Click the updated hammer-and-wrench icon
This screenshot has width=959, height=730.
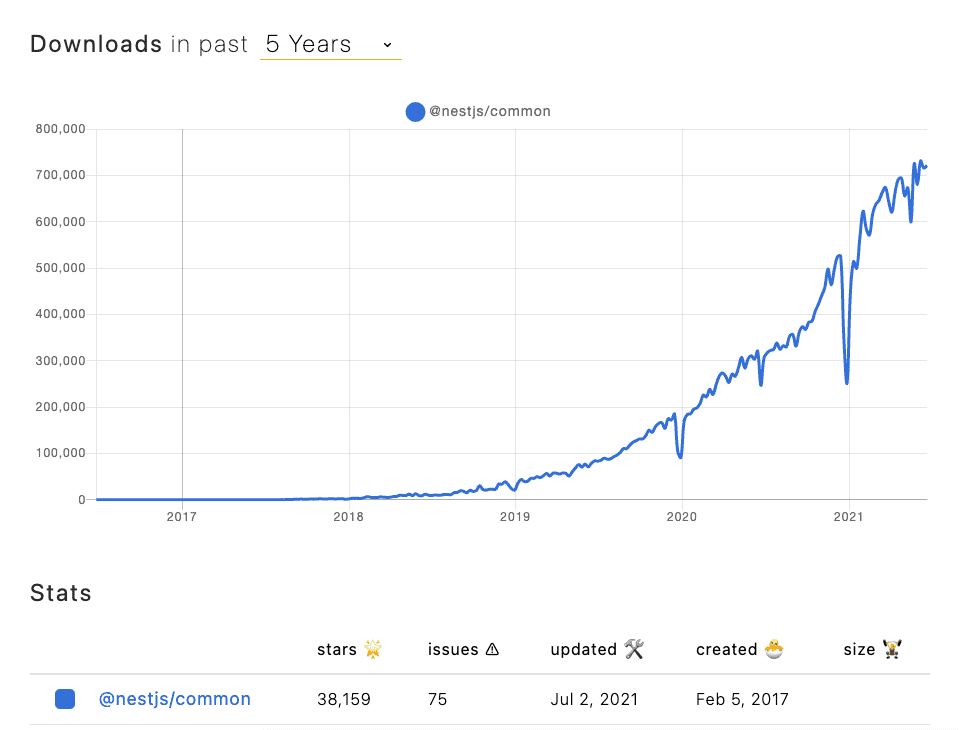(634, 650)
